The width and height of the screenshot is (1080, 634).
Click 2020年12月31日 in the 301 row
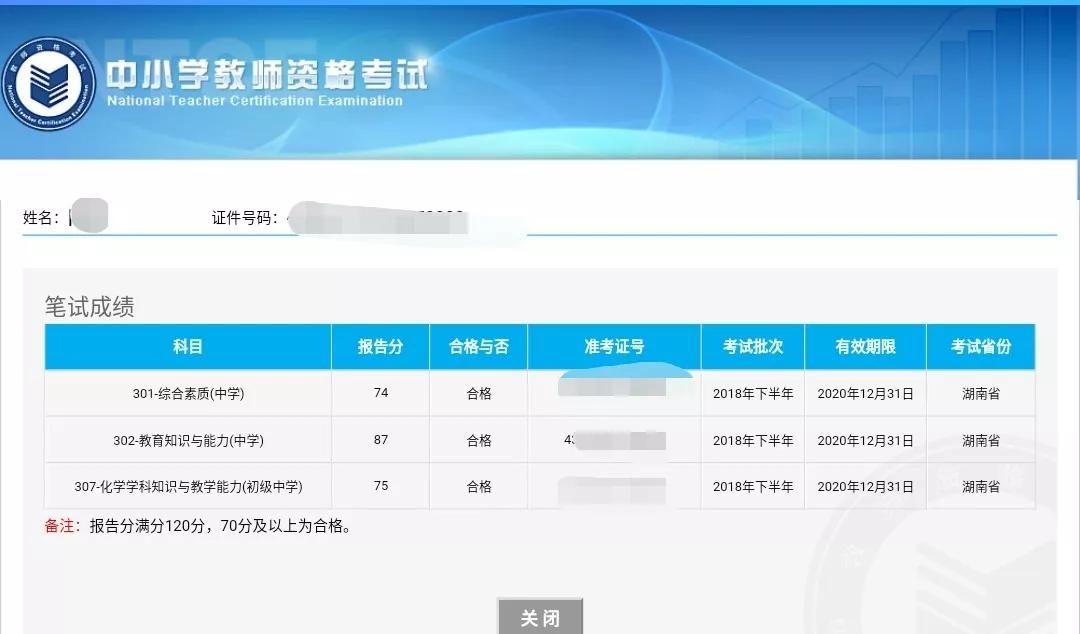(x=866, y=393)
